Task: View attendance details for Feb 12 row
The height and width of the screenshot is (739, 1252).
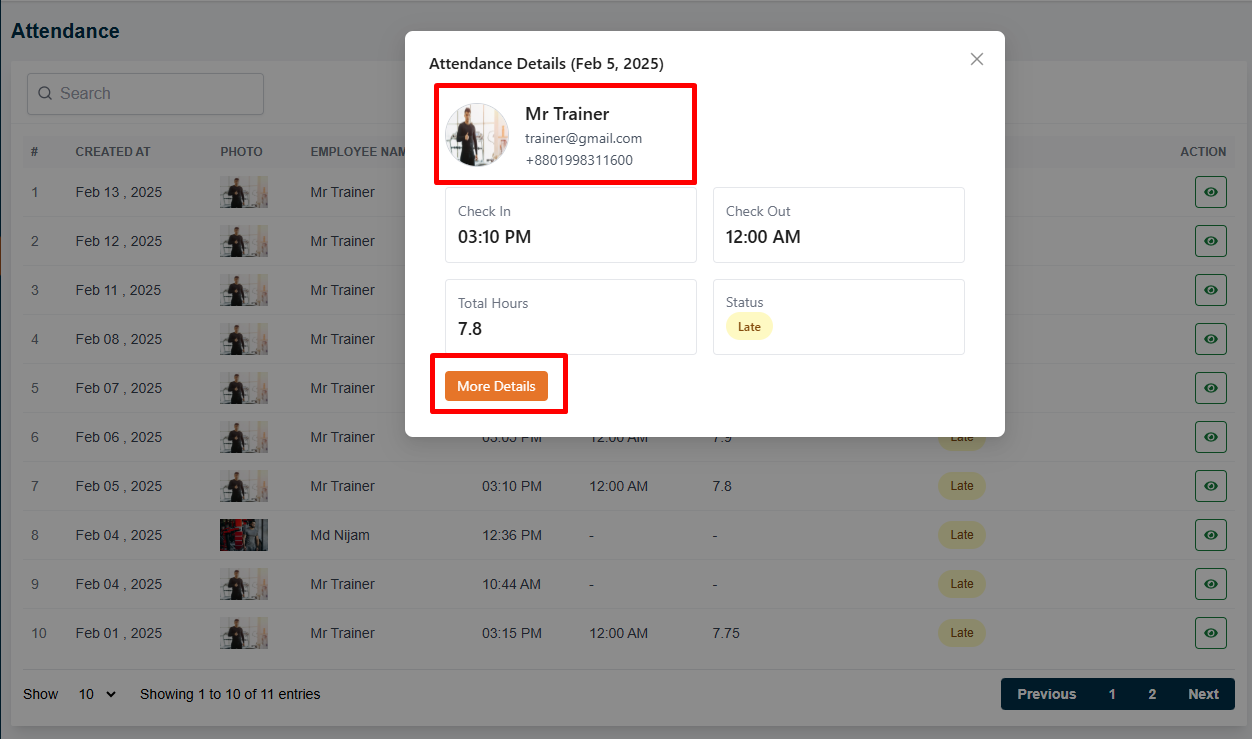Action: pos(1210,241)
